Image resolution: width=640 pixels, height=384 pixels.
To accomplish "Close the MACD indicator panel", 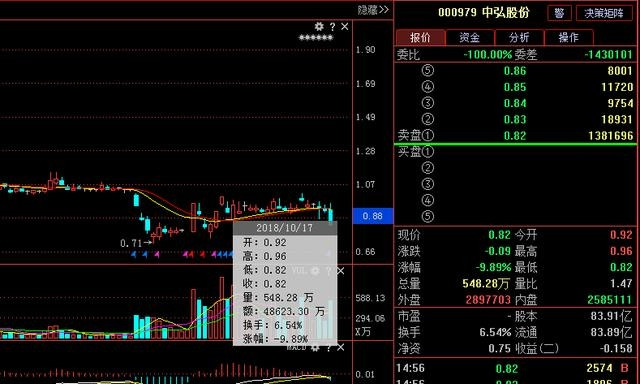I will pos(340,347).
